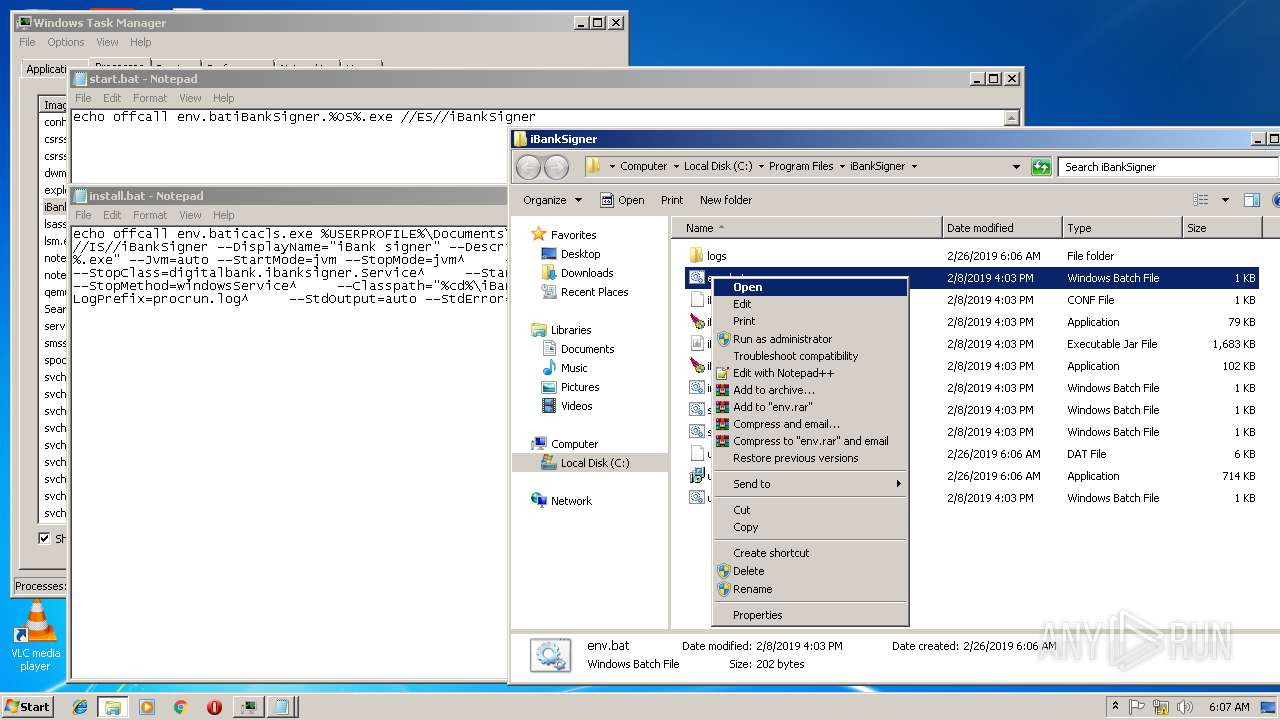Viewport: 1280px width, 720px height.
Task: Open the logs folder in the file list
Action: [x=717, y=256]
